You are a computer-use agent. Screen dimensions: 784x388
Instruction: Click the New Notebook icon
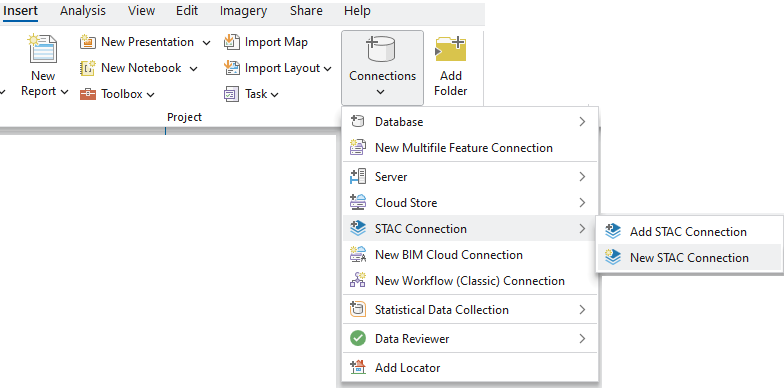88,68
